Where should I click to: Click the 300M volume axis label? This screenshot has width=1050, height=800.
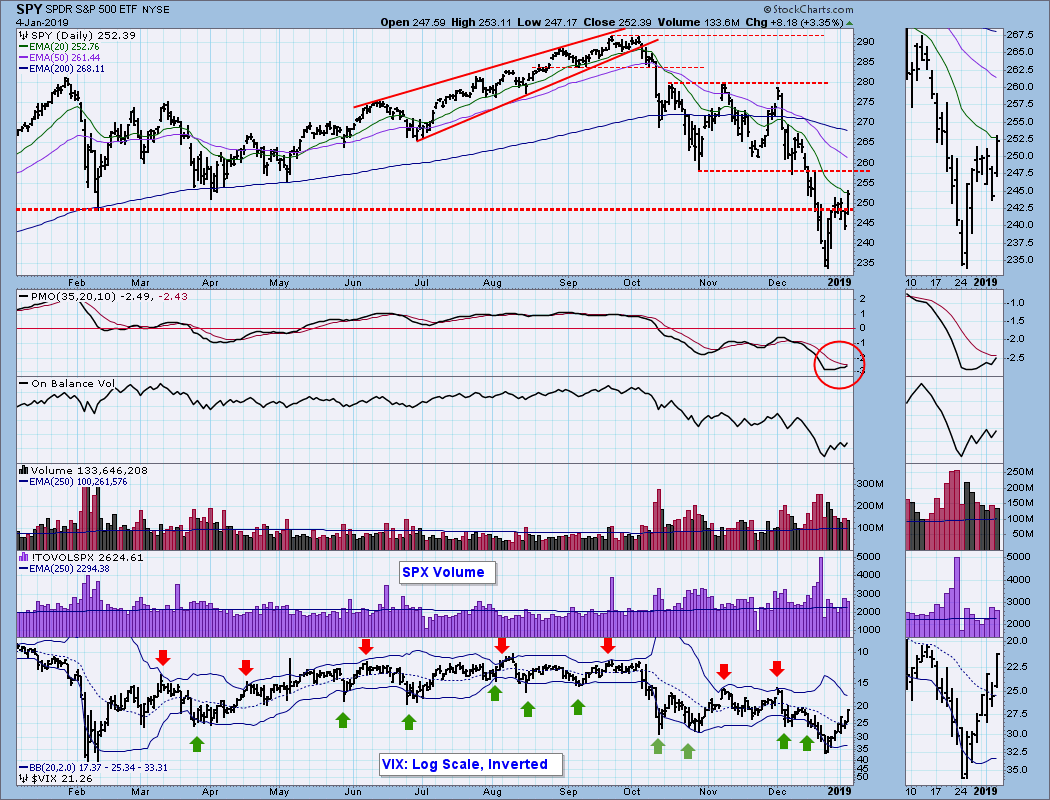870,483
